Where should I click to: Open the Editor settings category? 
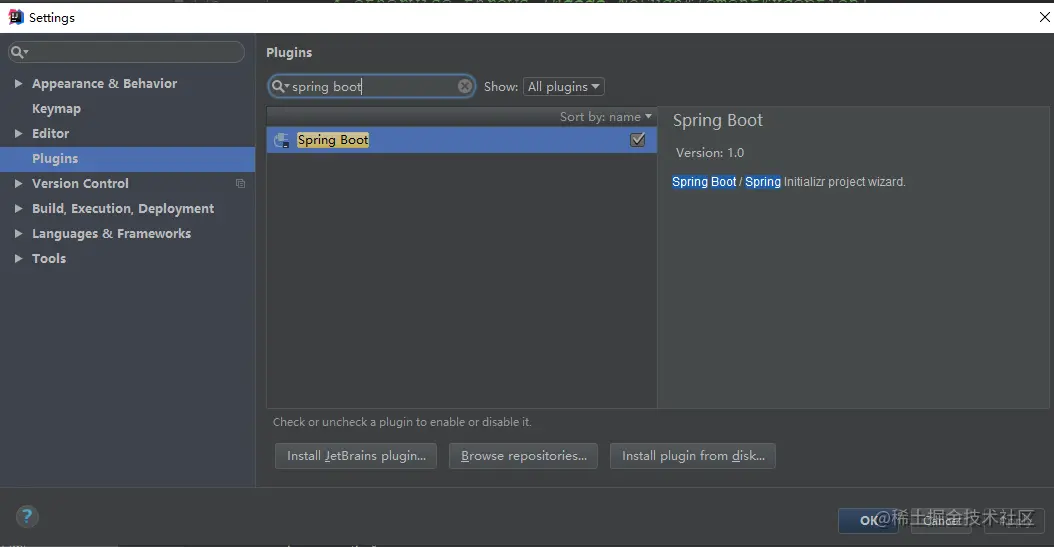[x=50, y=134]
